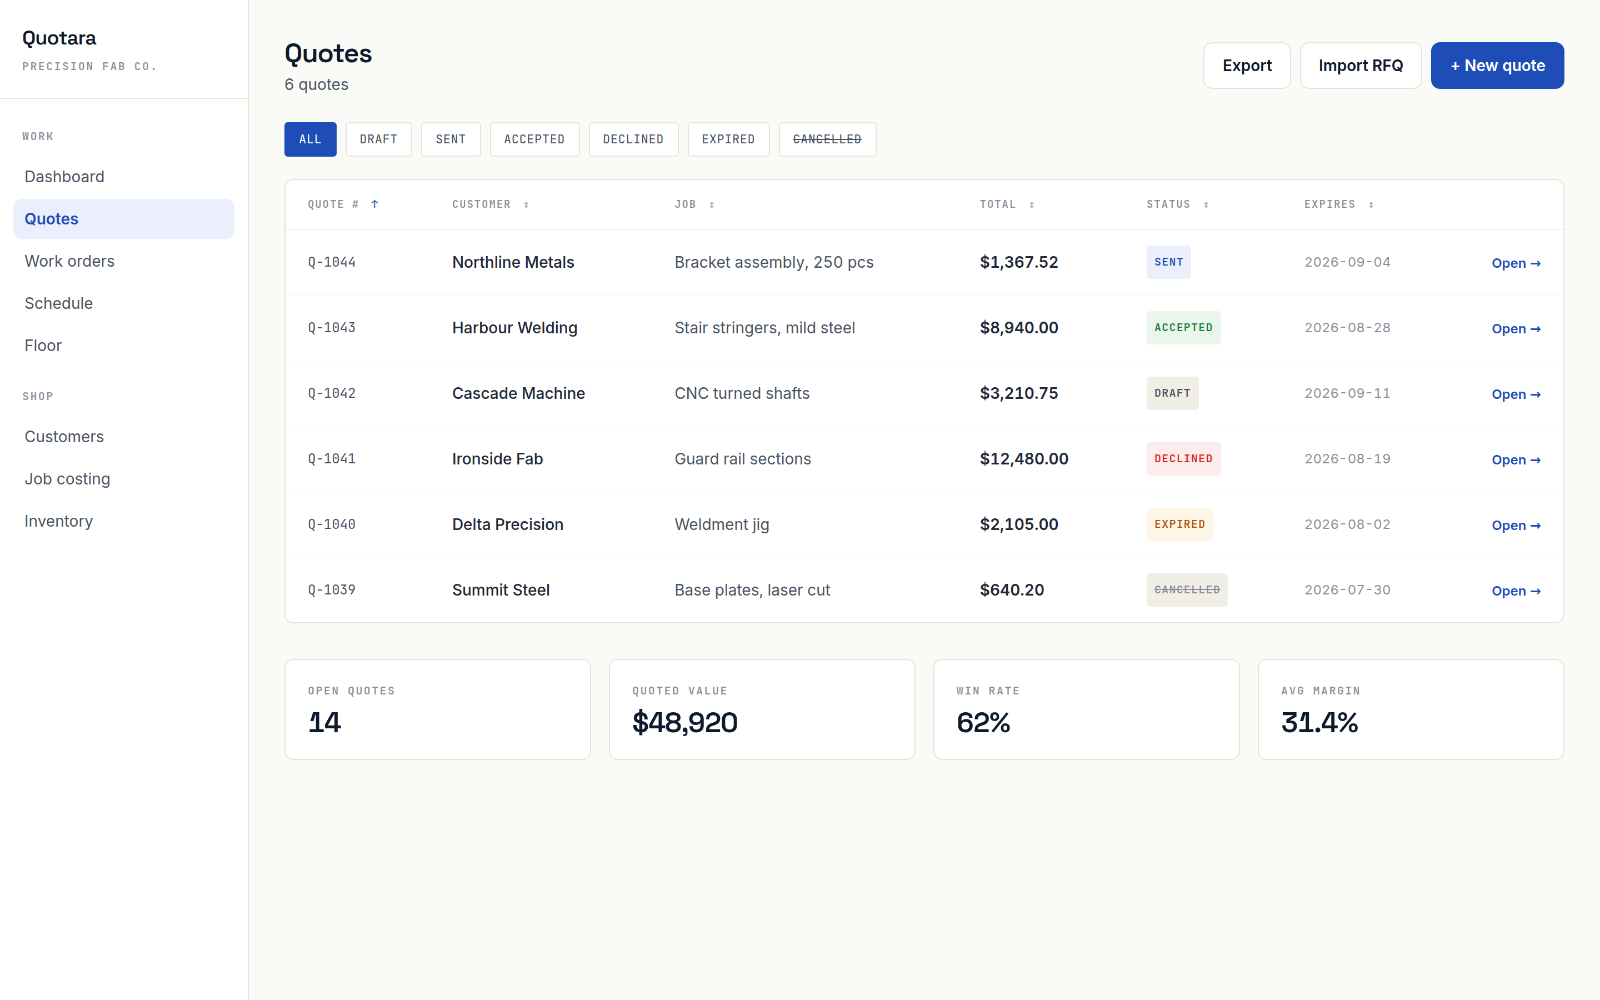Screen dimensions: 1600x1000
Task: Open quote Q-1041 for Ironside Fab
Action: coord(1516,459)
